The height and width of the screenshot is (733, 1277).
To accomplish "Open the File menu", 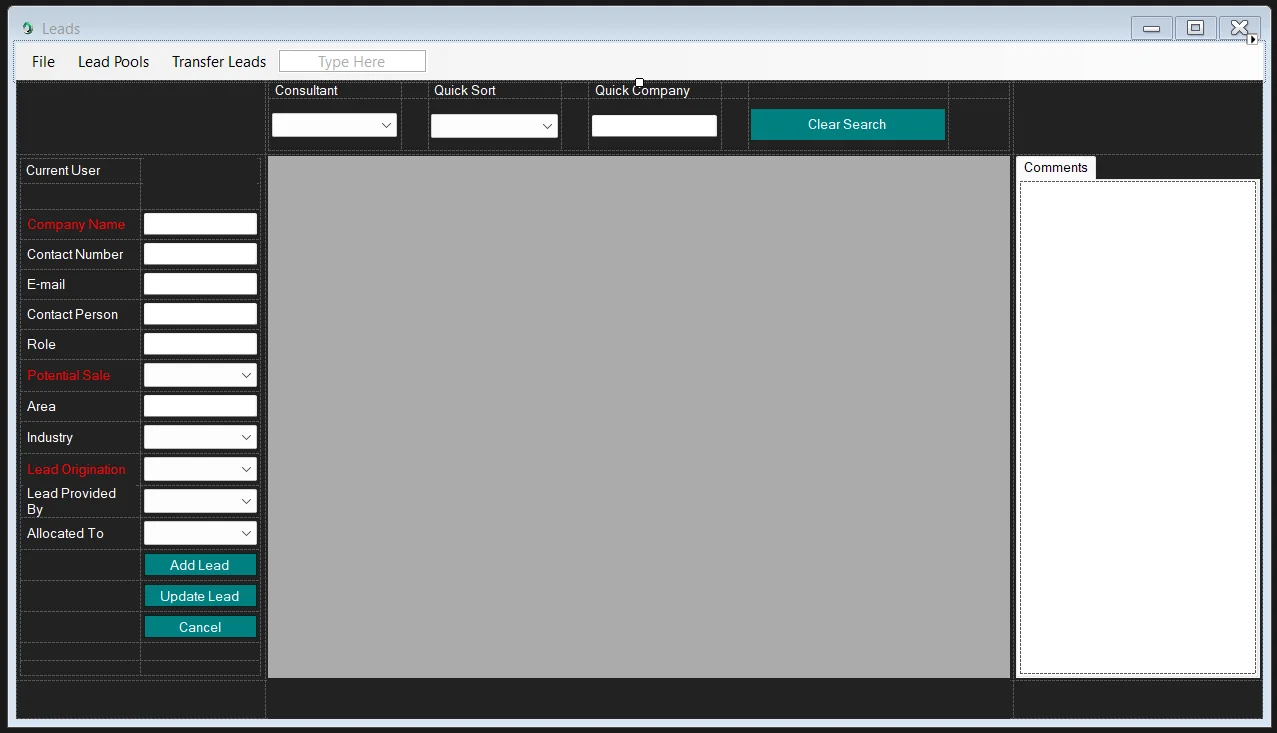I will (x=42, y=61).
